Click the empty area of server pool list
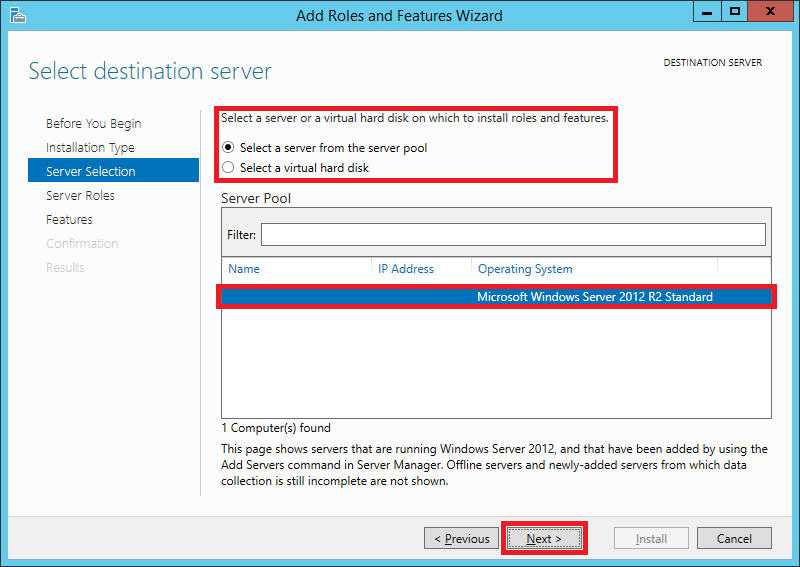The height and width of the screenshot is (567, 800). [x=496, y=362]
